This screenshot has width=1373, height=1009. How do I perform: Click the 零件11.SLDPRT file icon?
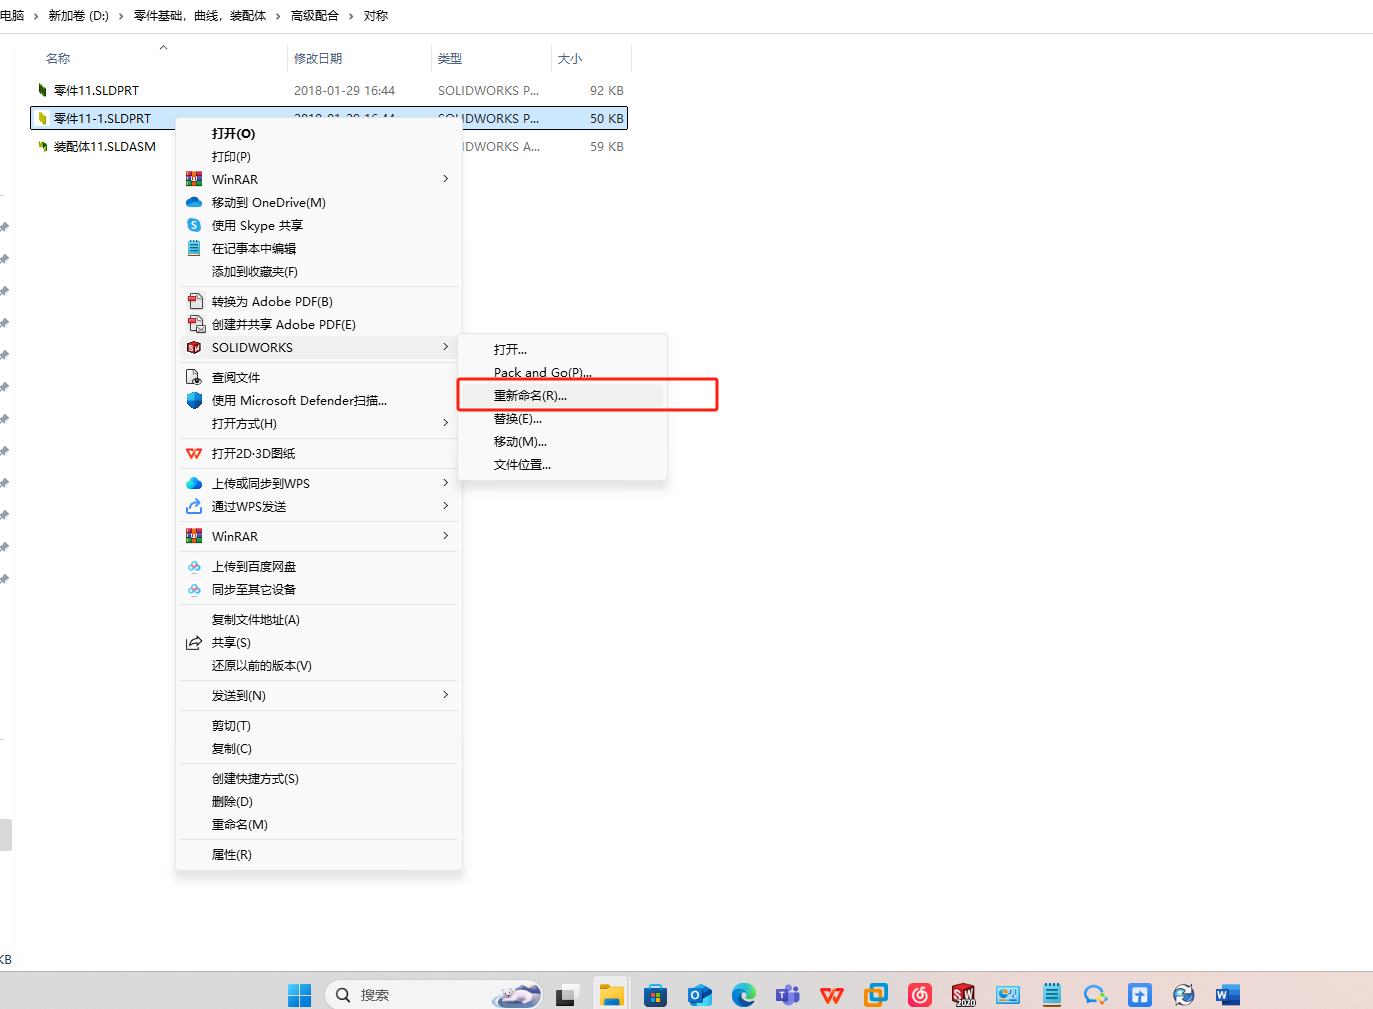point(42,90)
